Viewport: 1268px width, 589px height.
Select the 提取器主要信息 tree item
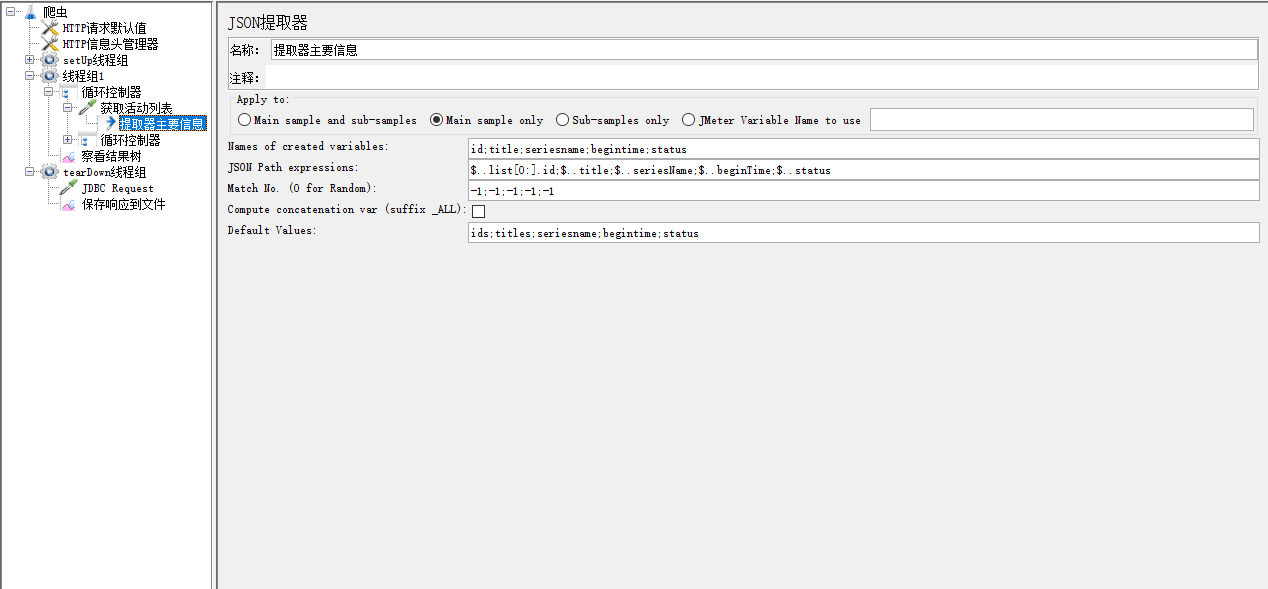click(x=162, y=124)
